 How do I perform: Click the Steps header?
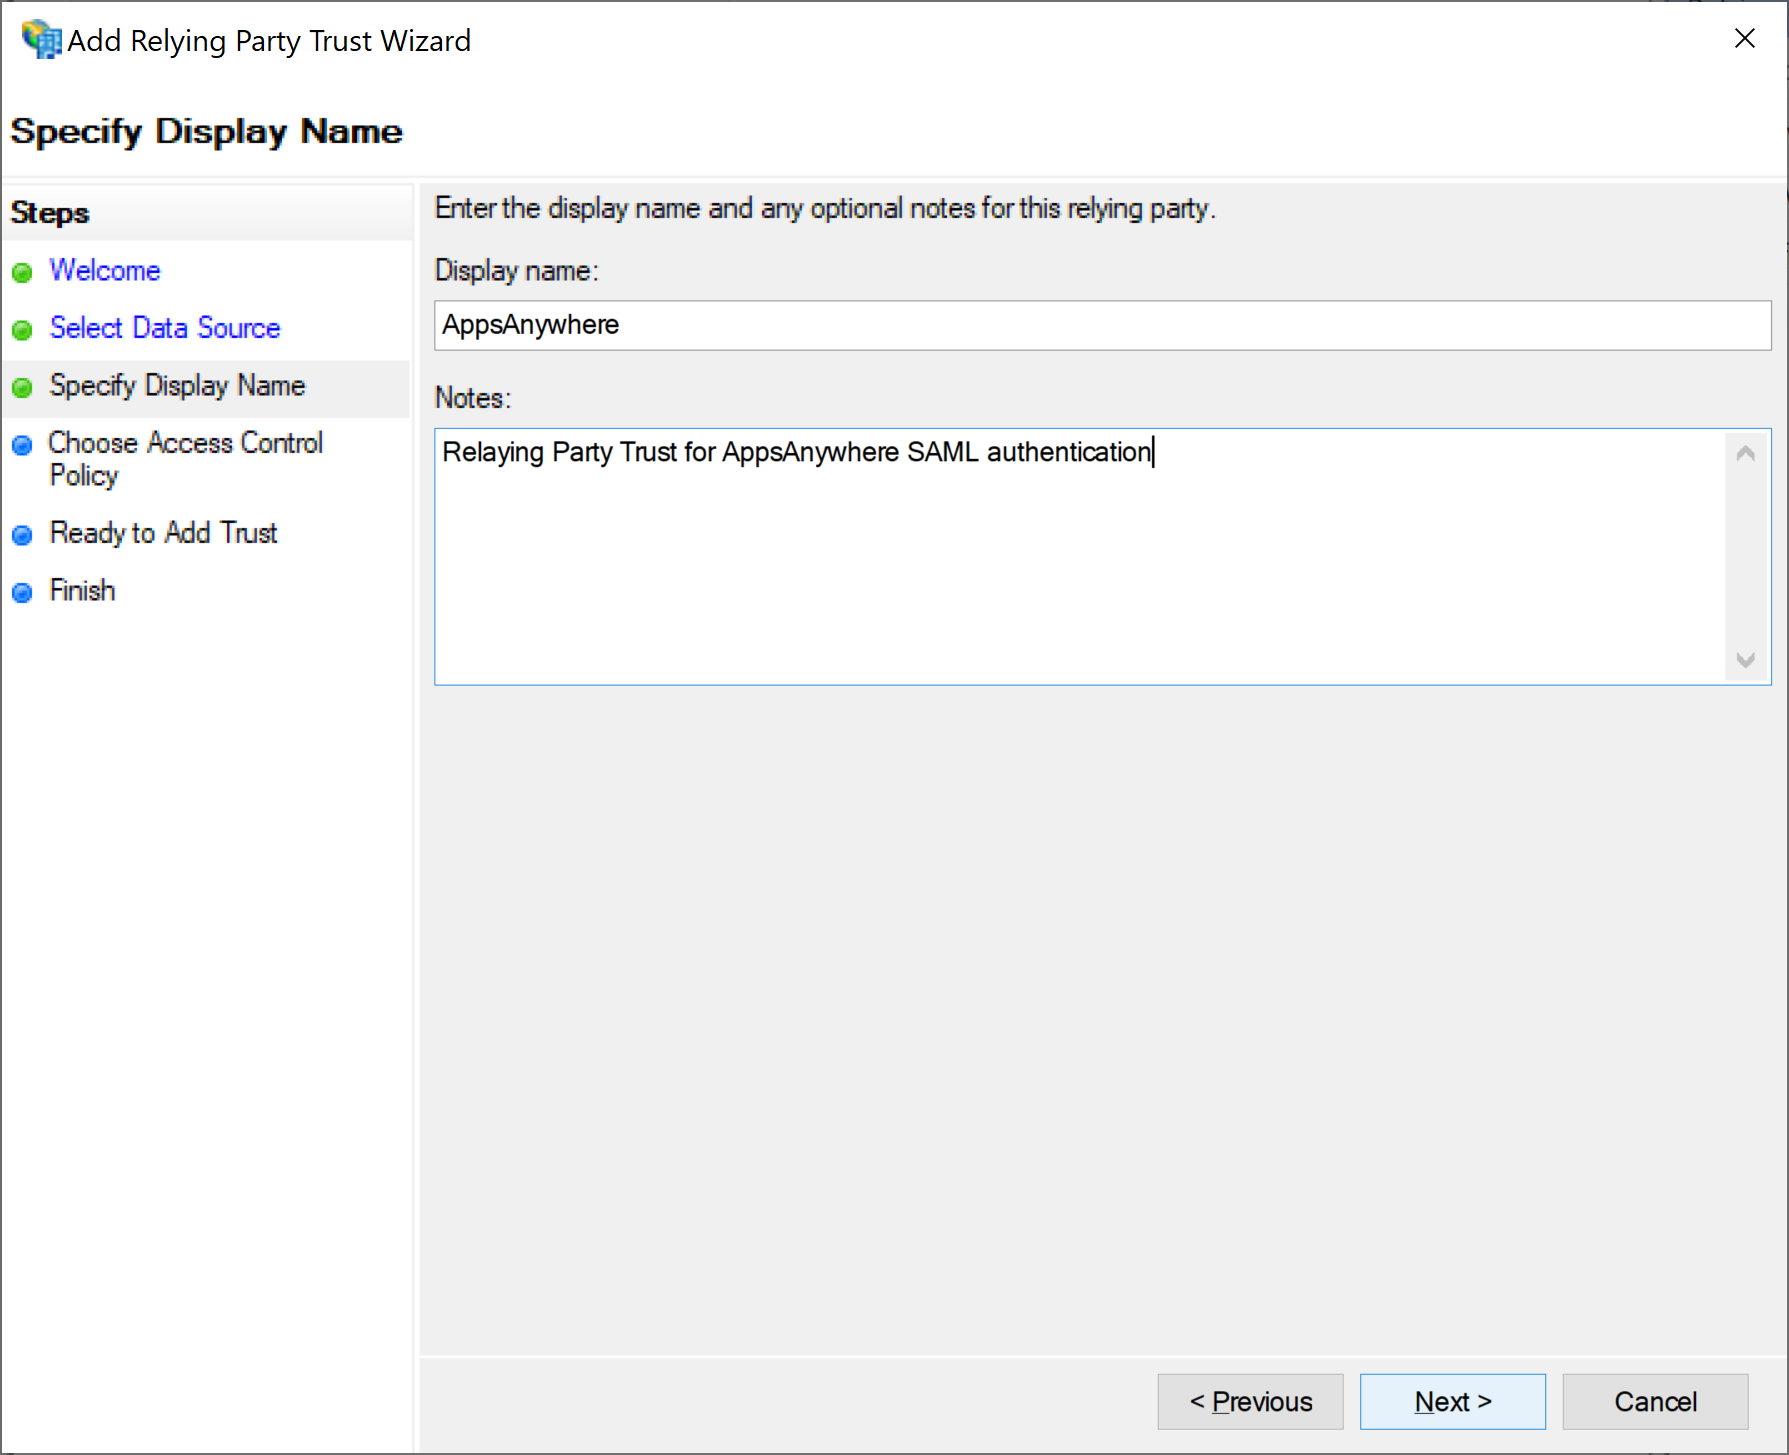(50, 213)
